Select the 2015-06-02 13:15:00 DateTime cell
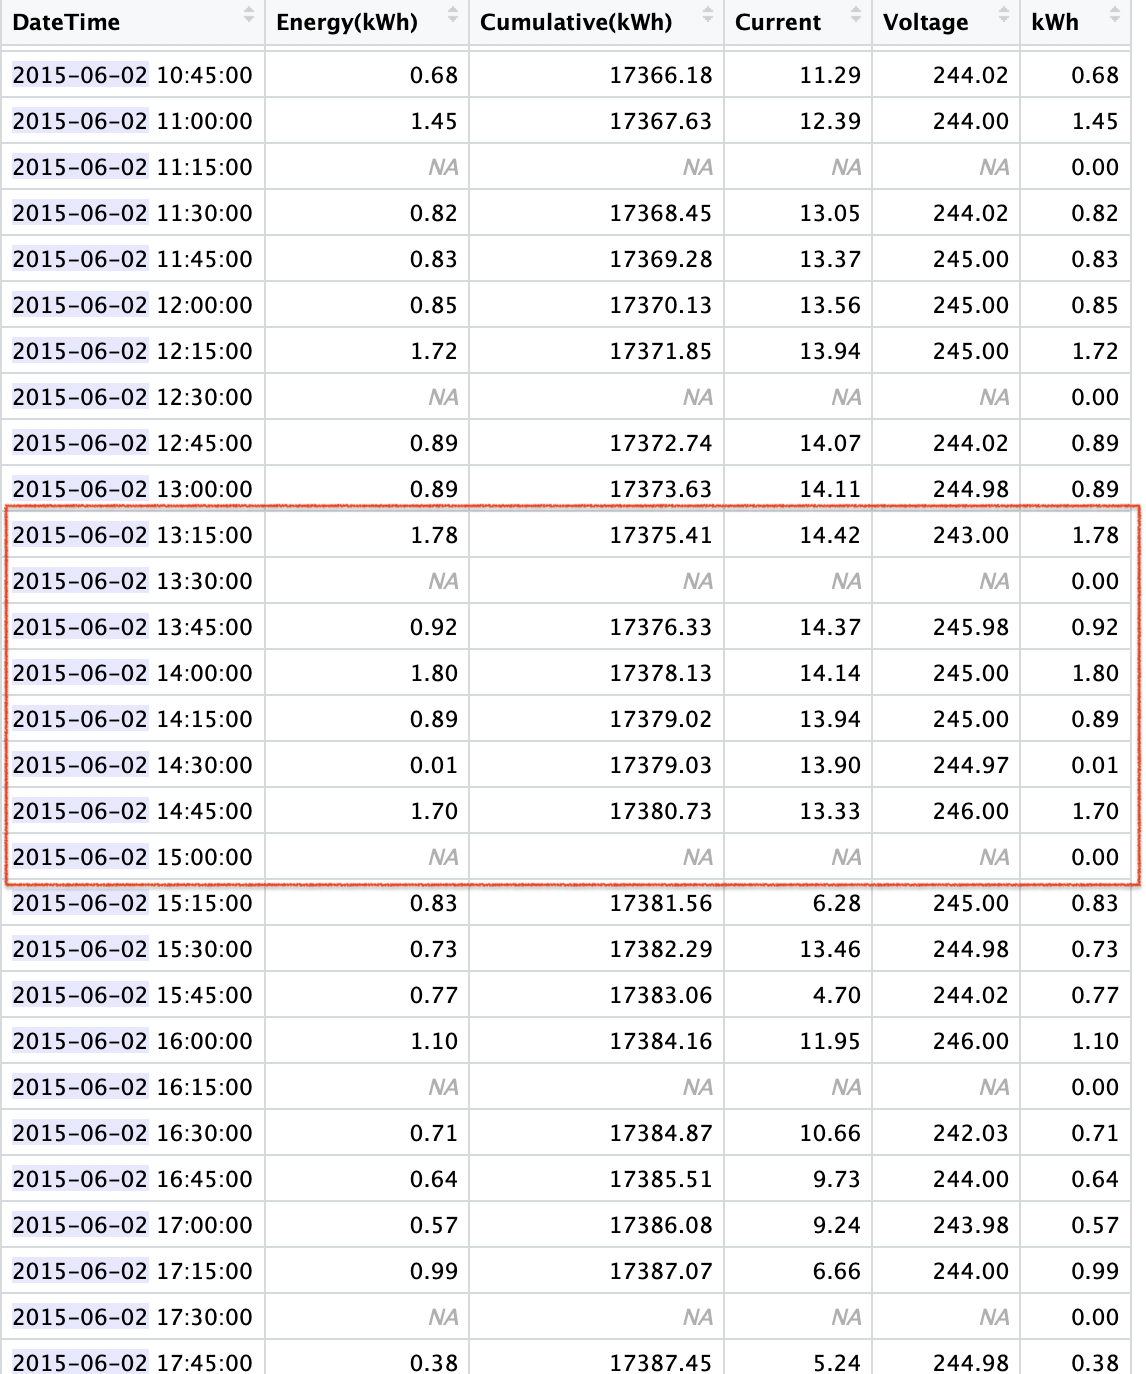Viewport: 1146px width, 1374px height. (x=132, y=535)
